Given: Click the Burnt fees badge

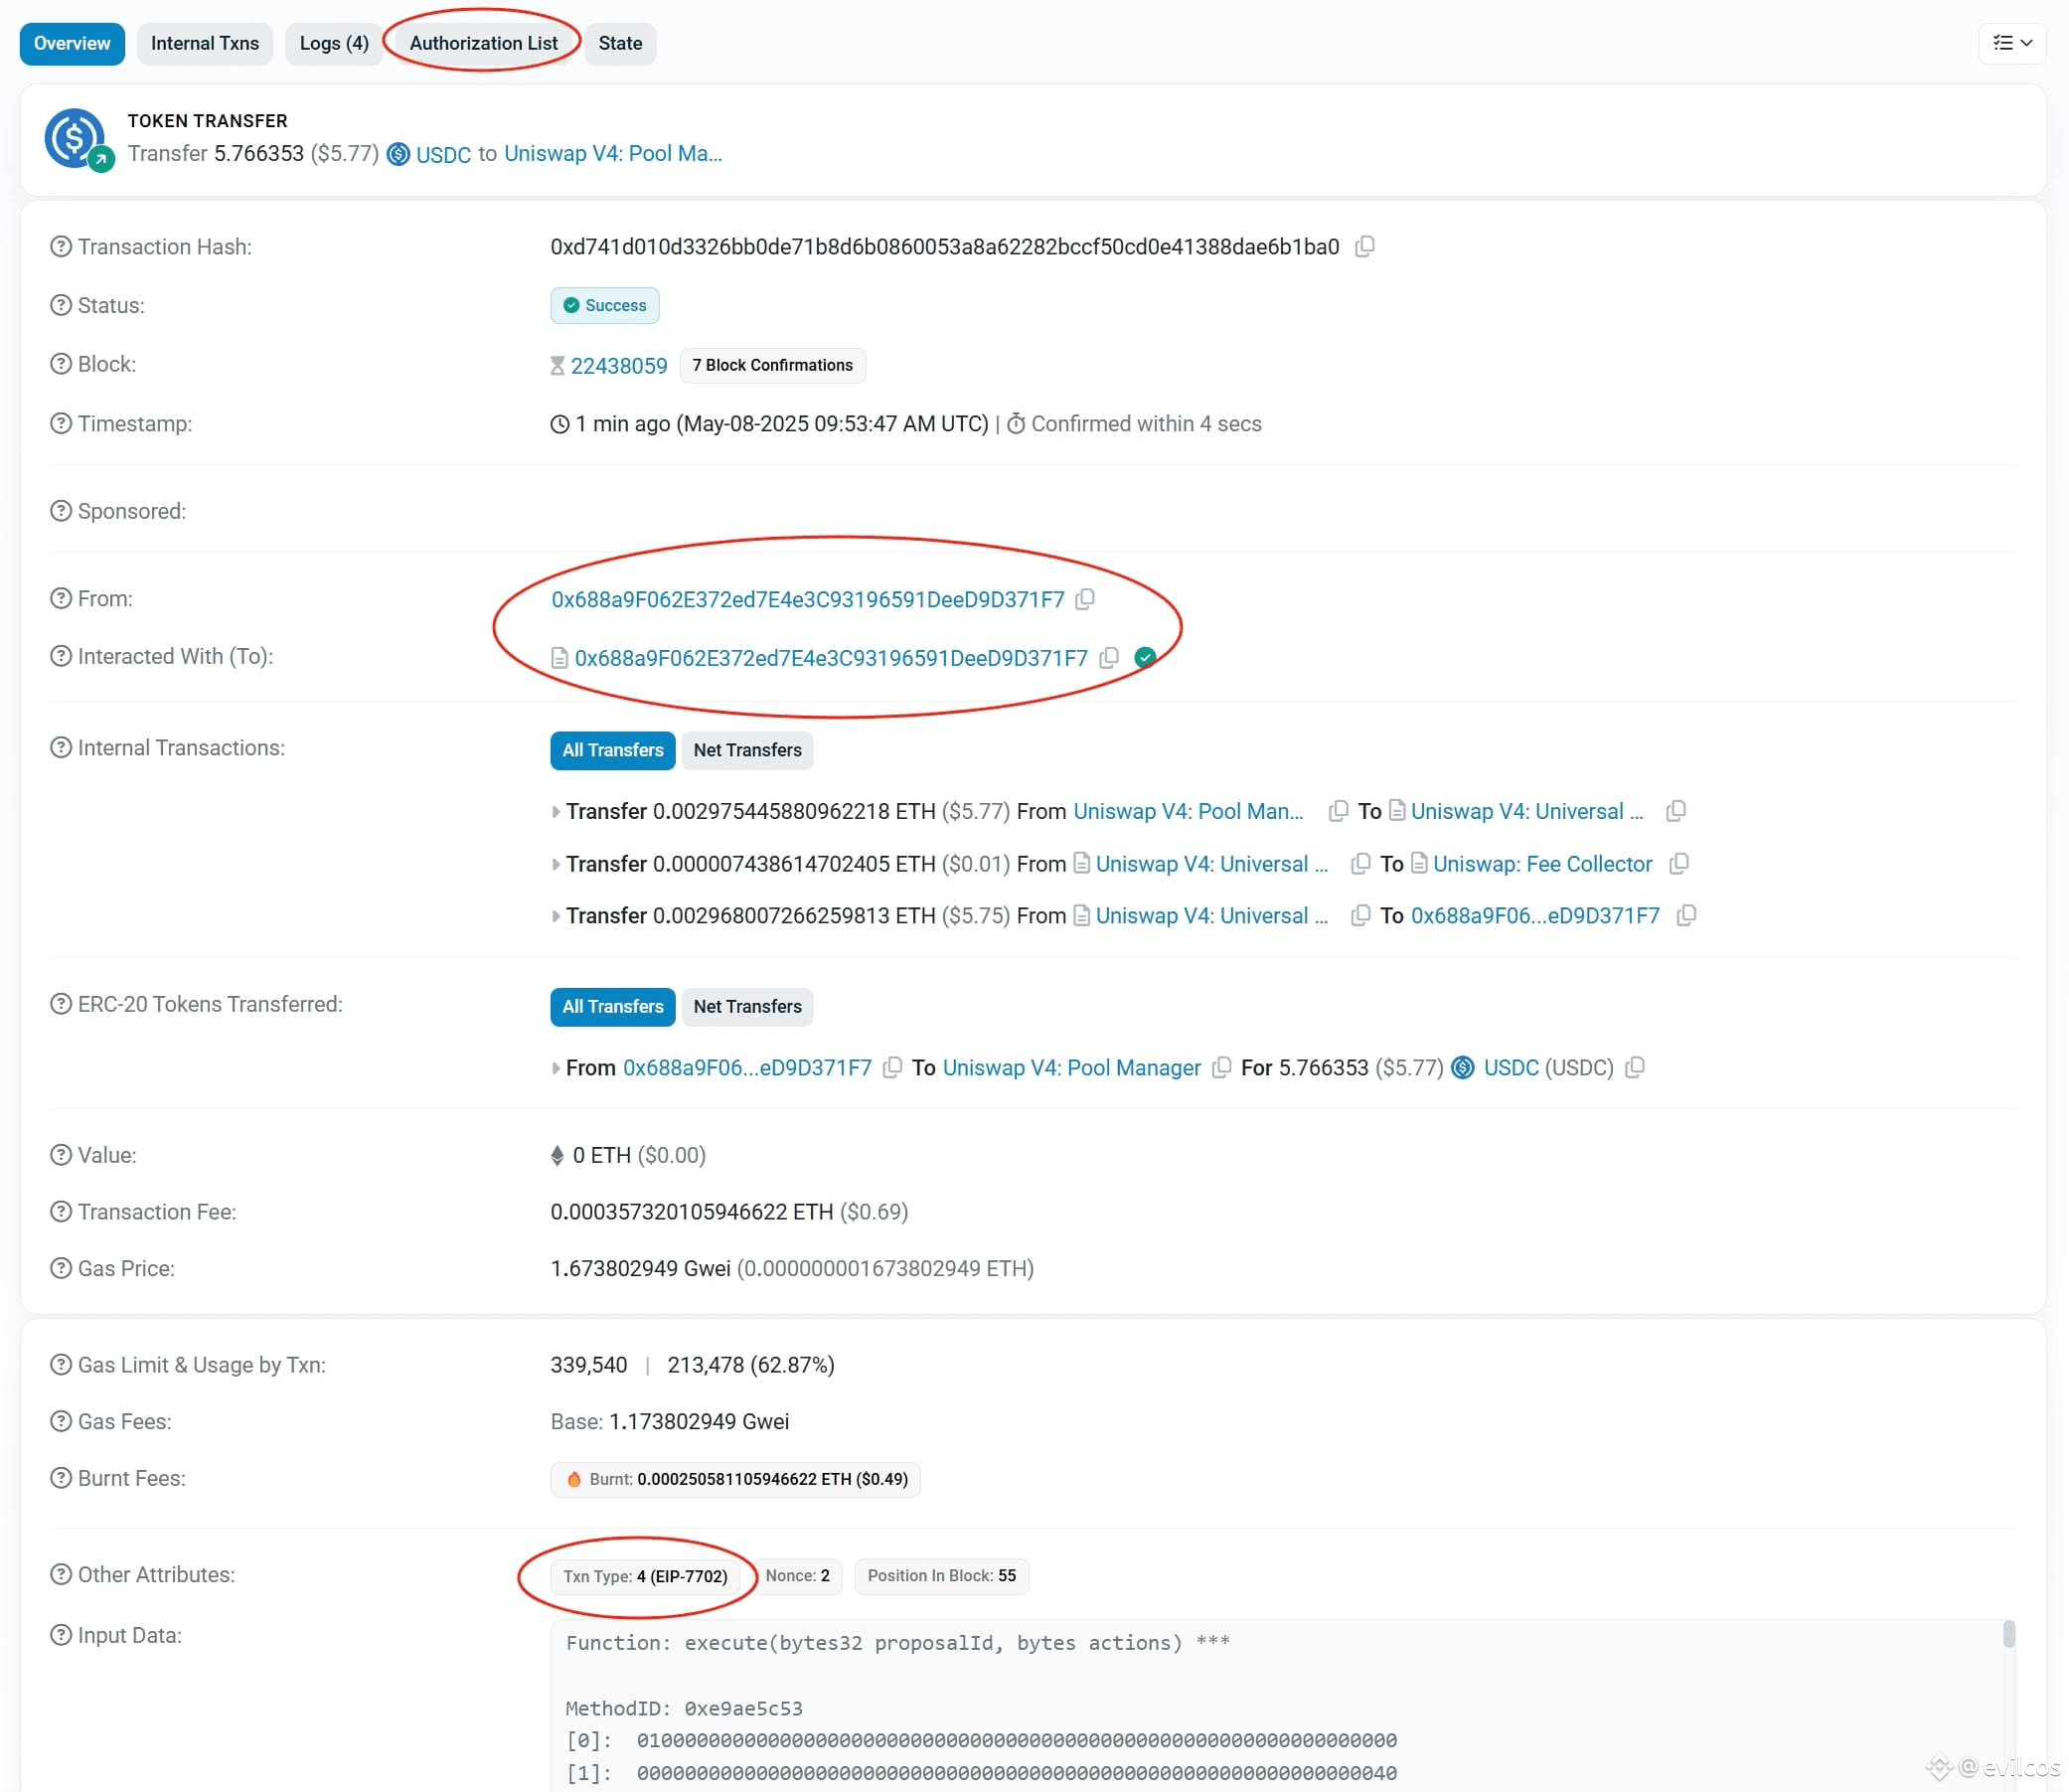Looking at the screenshot, I should [736, 1479].
